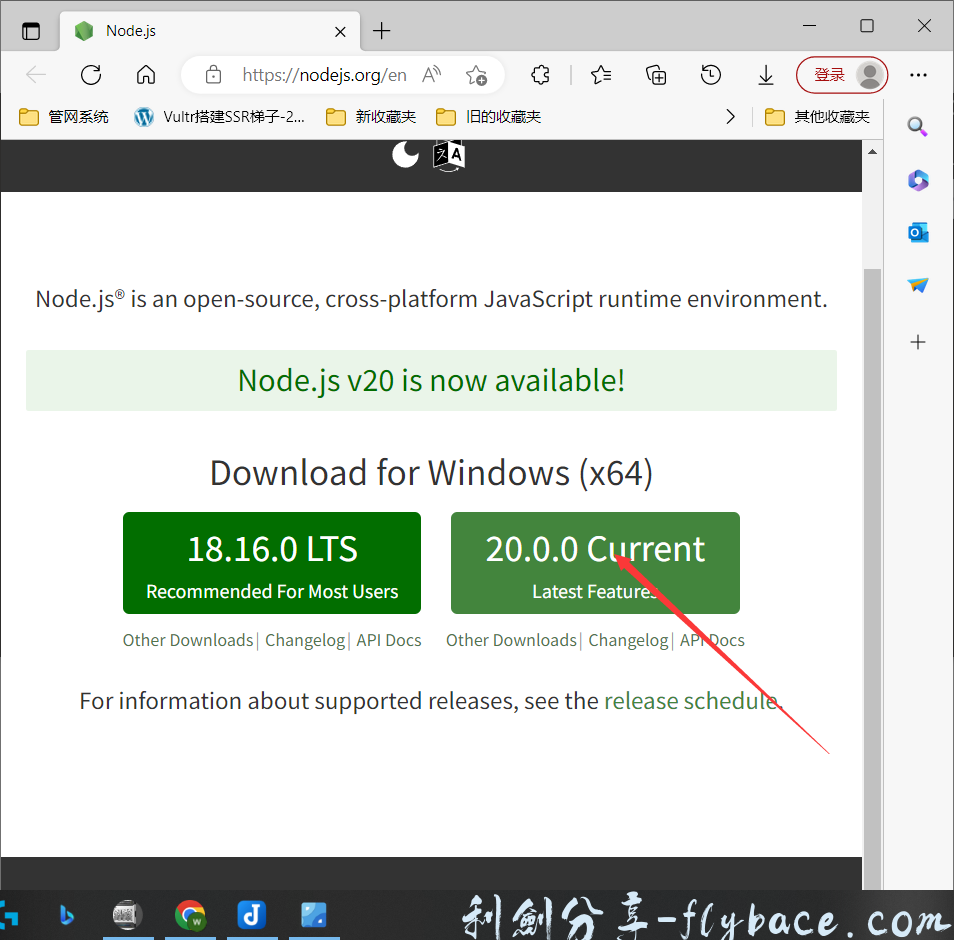Select the Node.js browser tab
Screen dimensions: 954x940
click(x=200, y=31)
